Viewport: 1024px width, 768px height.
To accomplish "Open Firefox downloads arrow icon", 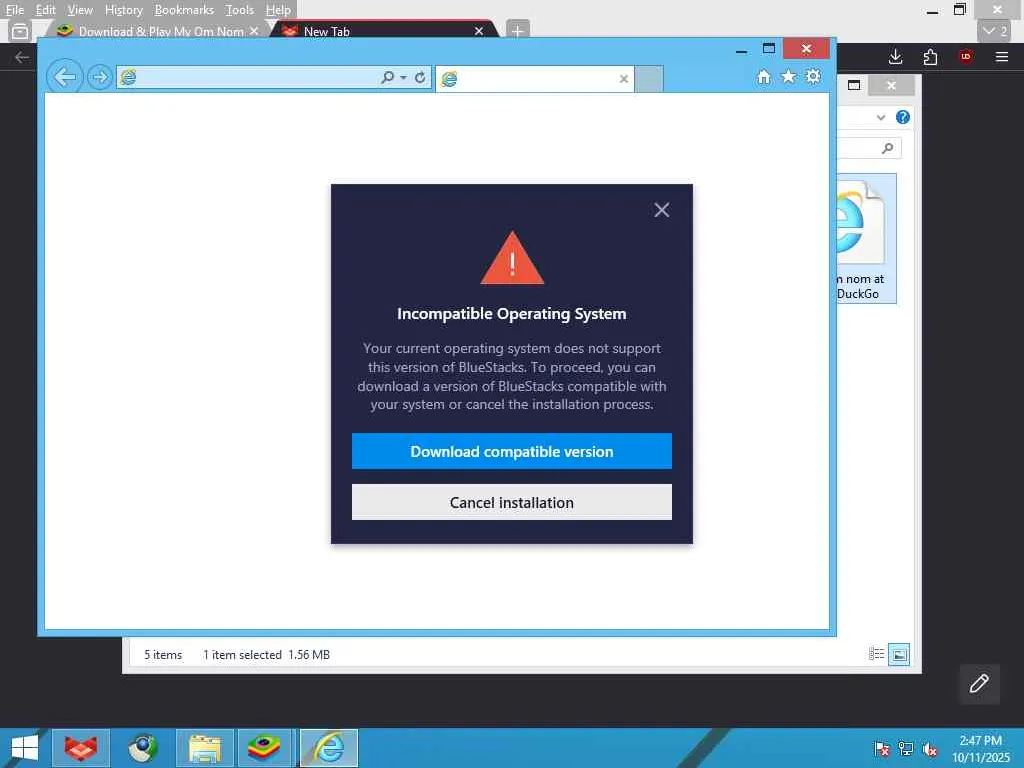I will click(x=895, y=57).
